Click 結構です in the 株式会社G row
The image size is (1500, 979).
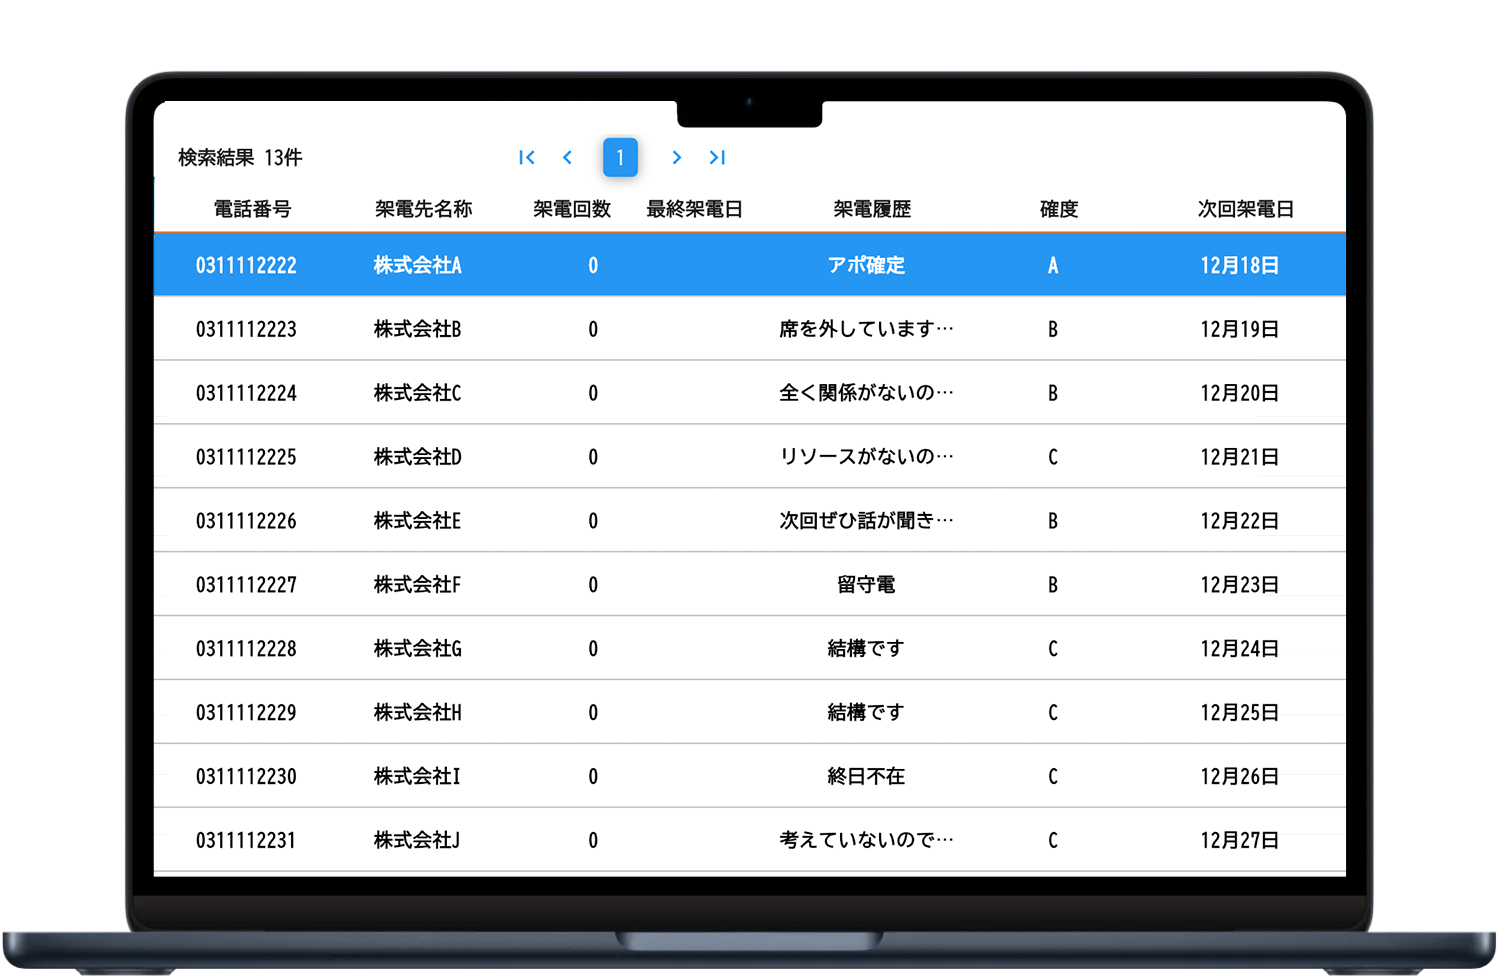tap(866, 650)
